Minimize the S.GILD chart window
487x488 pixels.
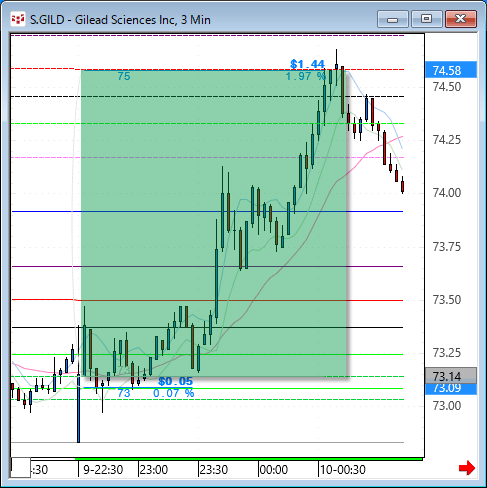click(x=393, y=19)
